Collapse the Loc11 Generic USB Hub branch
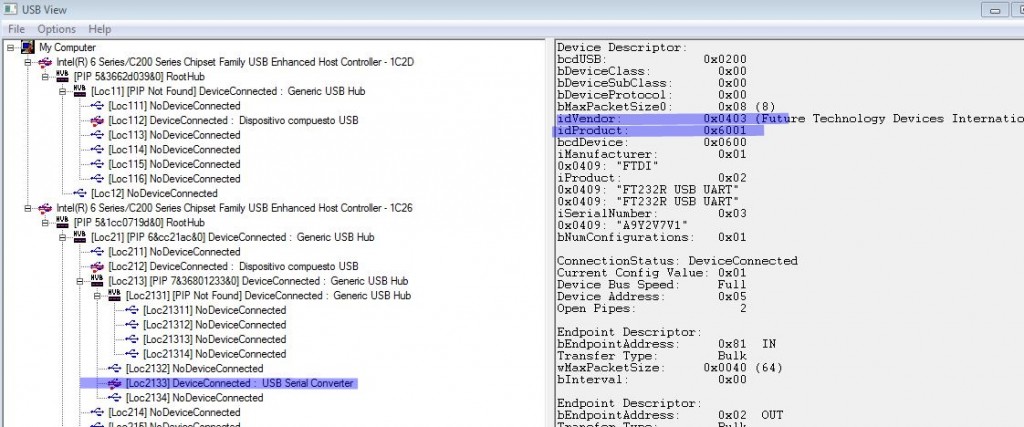This screenshot has height=427, width=1024. pyautogui.click(x=63, y=91)
